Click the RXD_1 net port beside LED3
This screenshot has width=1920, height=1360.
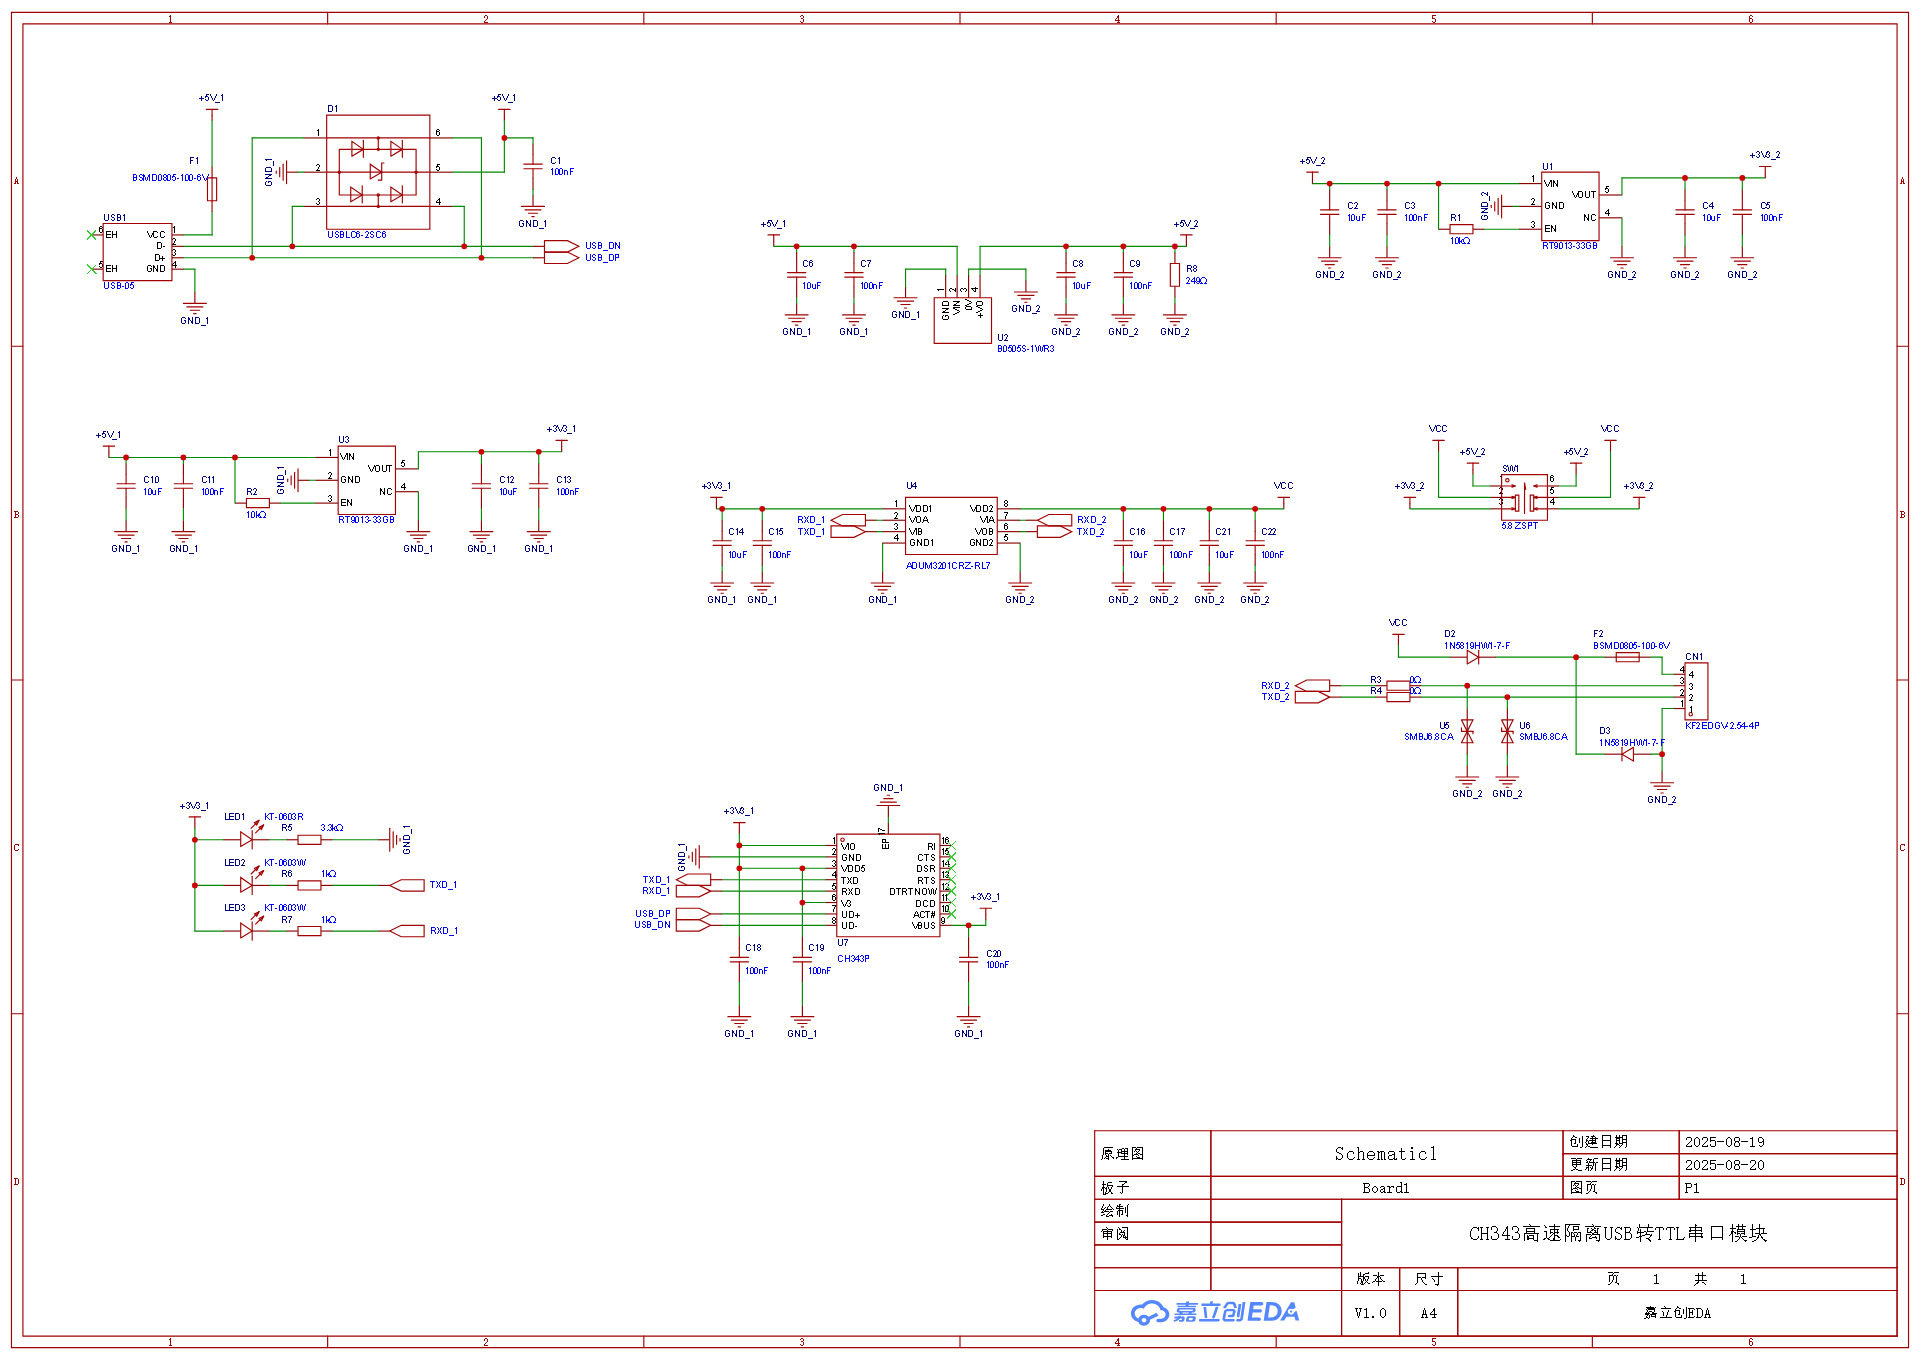[407, 931]
